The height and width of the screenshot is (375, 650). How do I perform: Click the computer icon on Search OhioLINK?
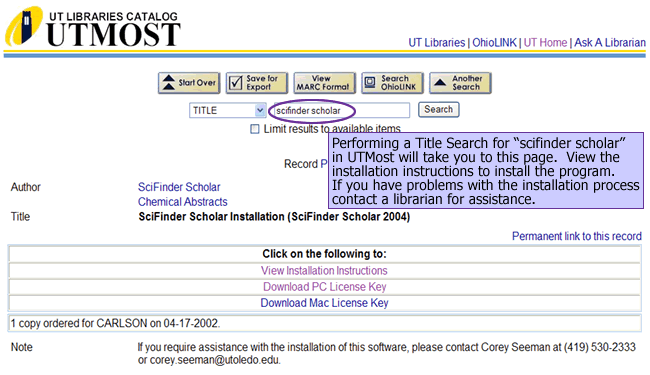[x=370, y=82]
